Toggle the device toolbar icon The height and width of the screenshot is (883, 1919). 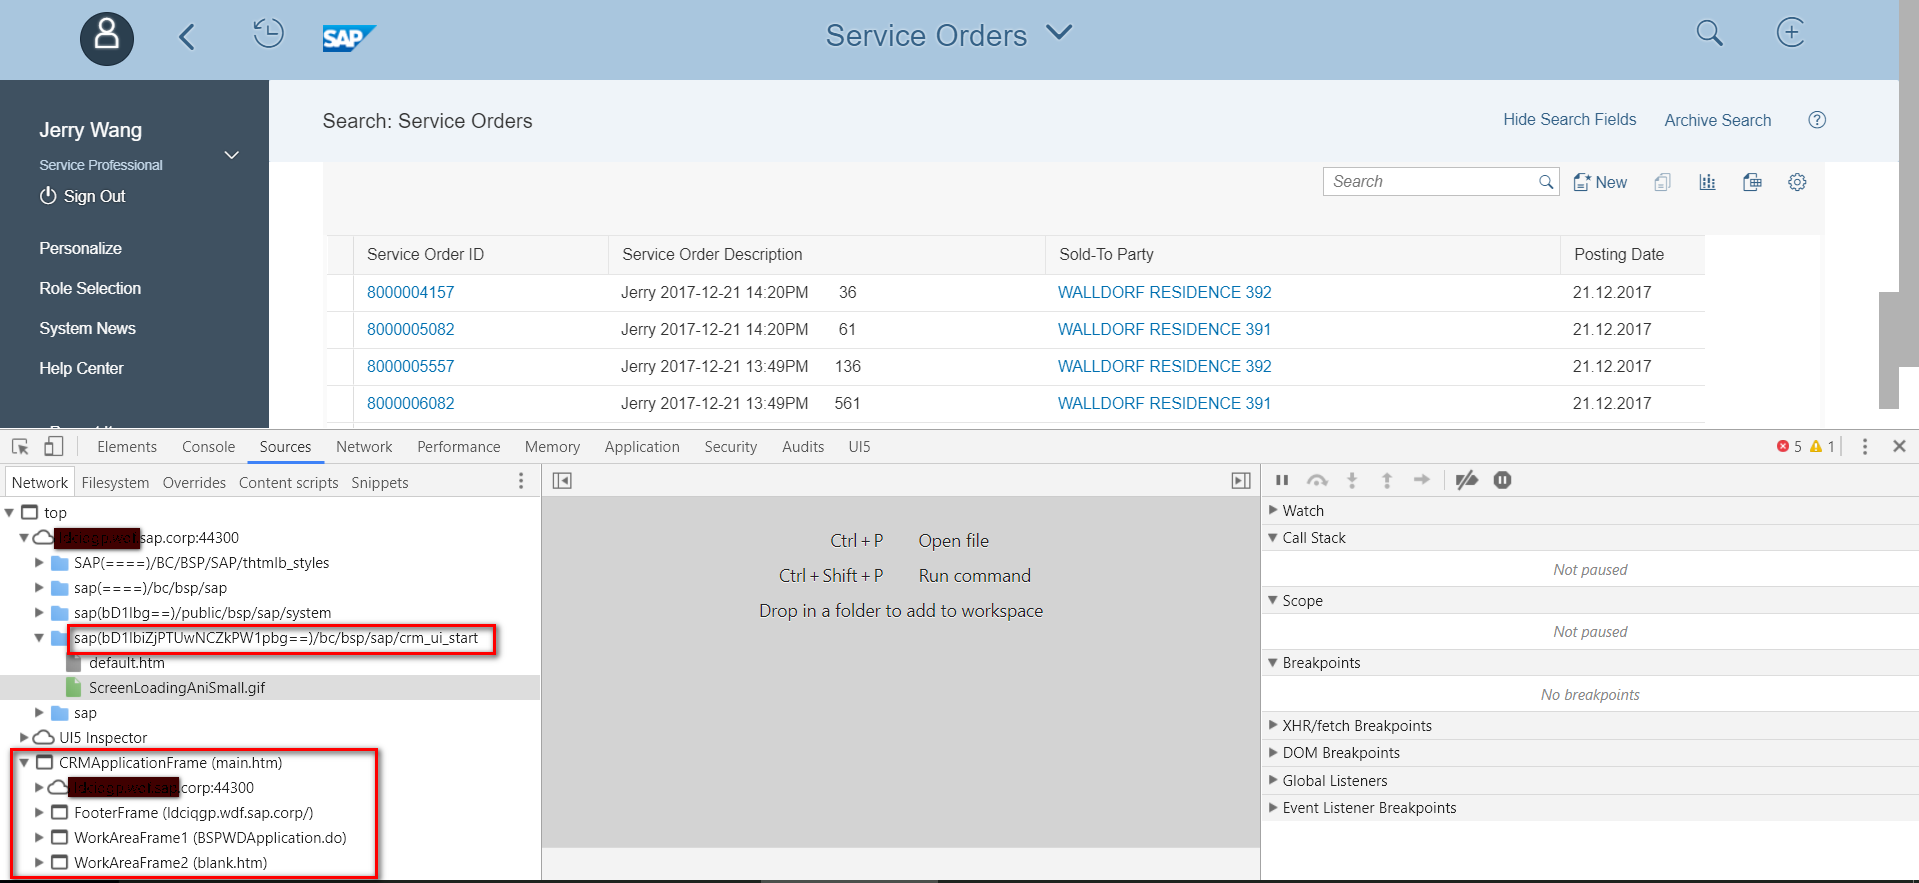pyautogui.click(x=53, y=447)
